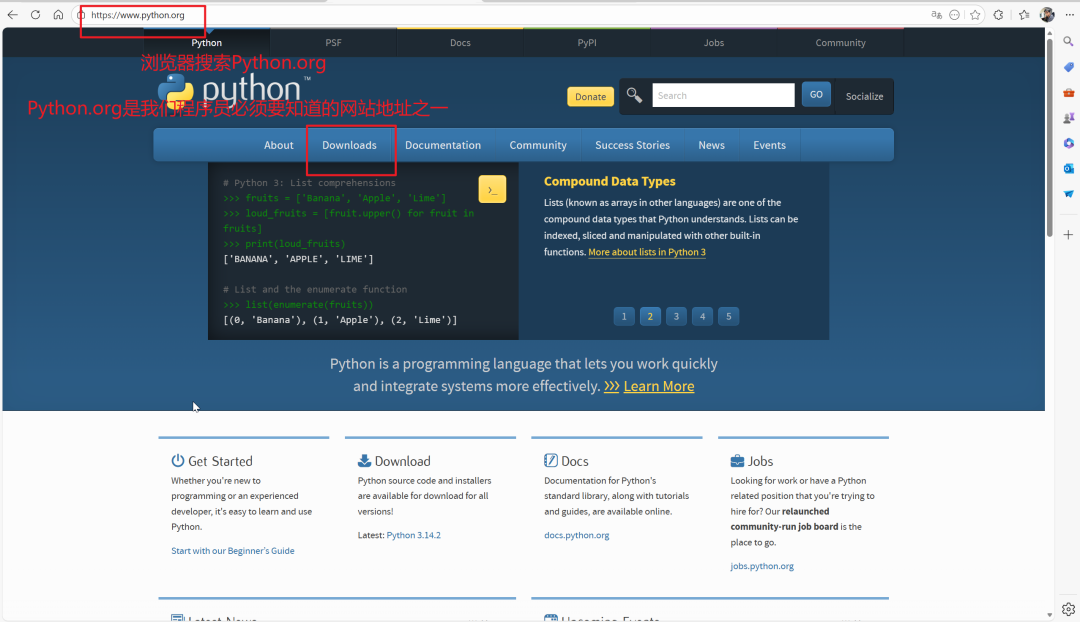
Task: Show slide 5 in the code carousel
Action: [x=729, y=316]
